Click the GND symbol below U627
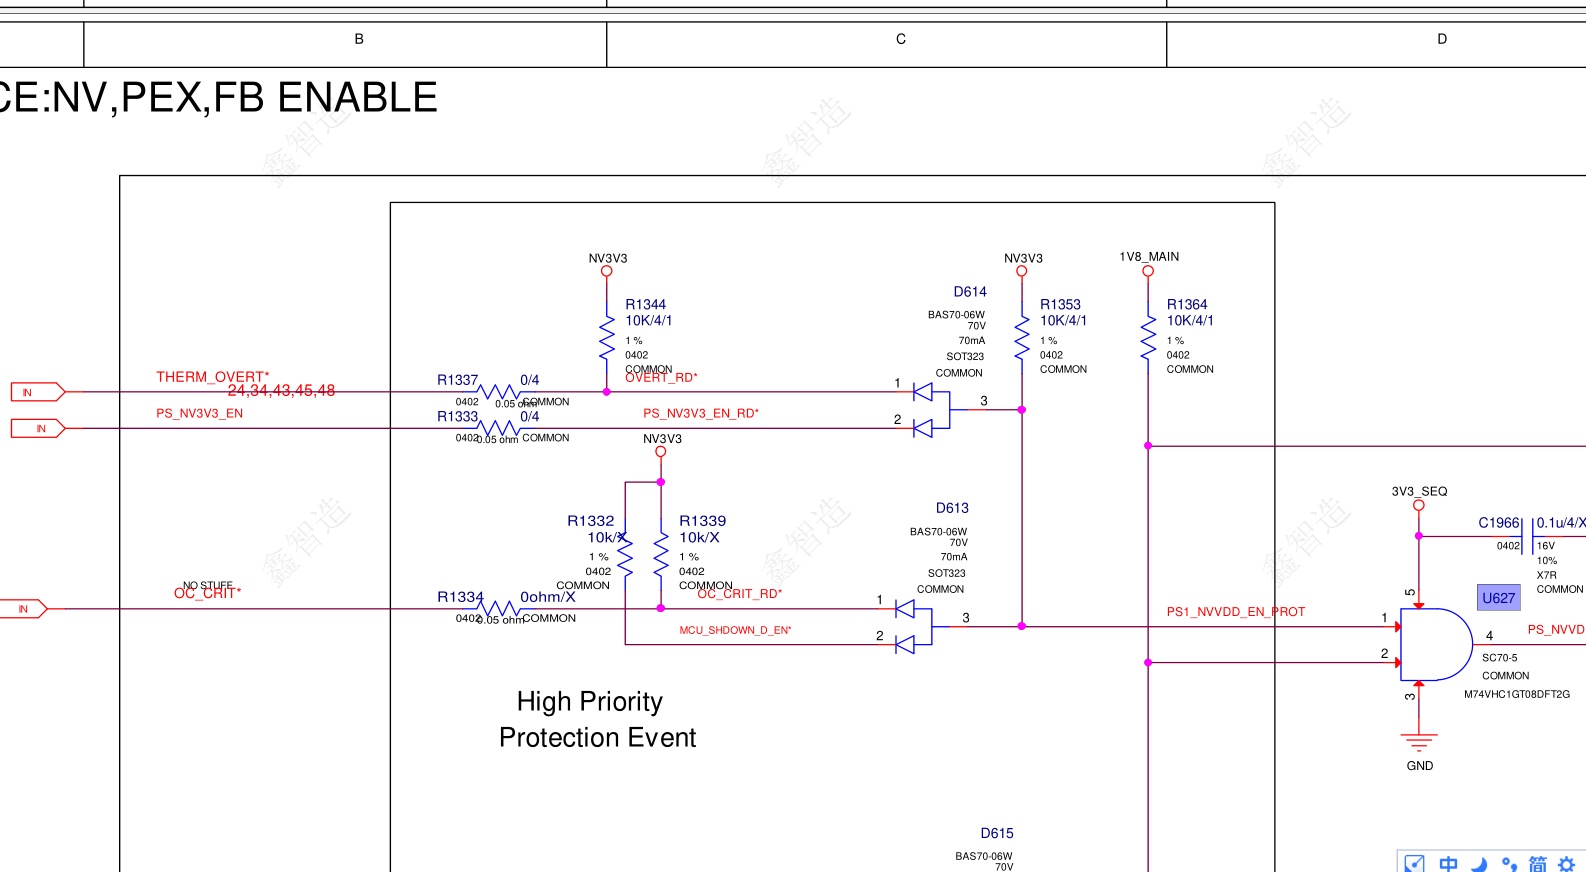 pyautogui.click(x=1419, y=743)
